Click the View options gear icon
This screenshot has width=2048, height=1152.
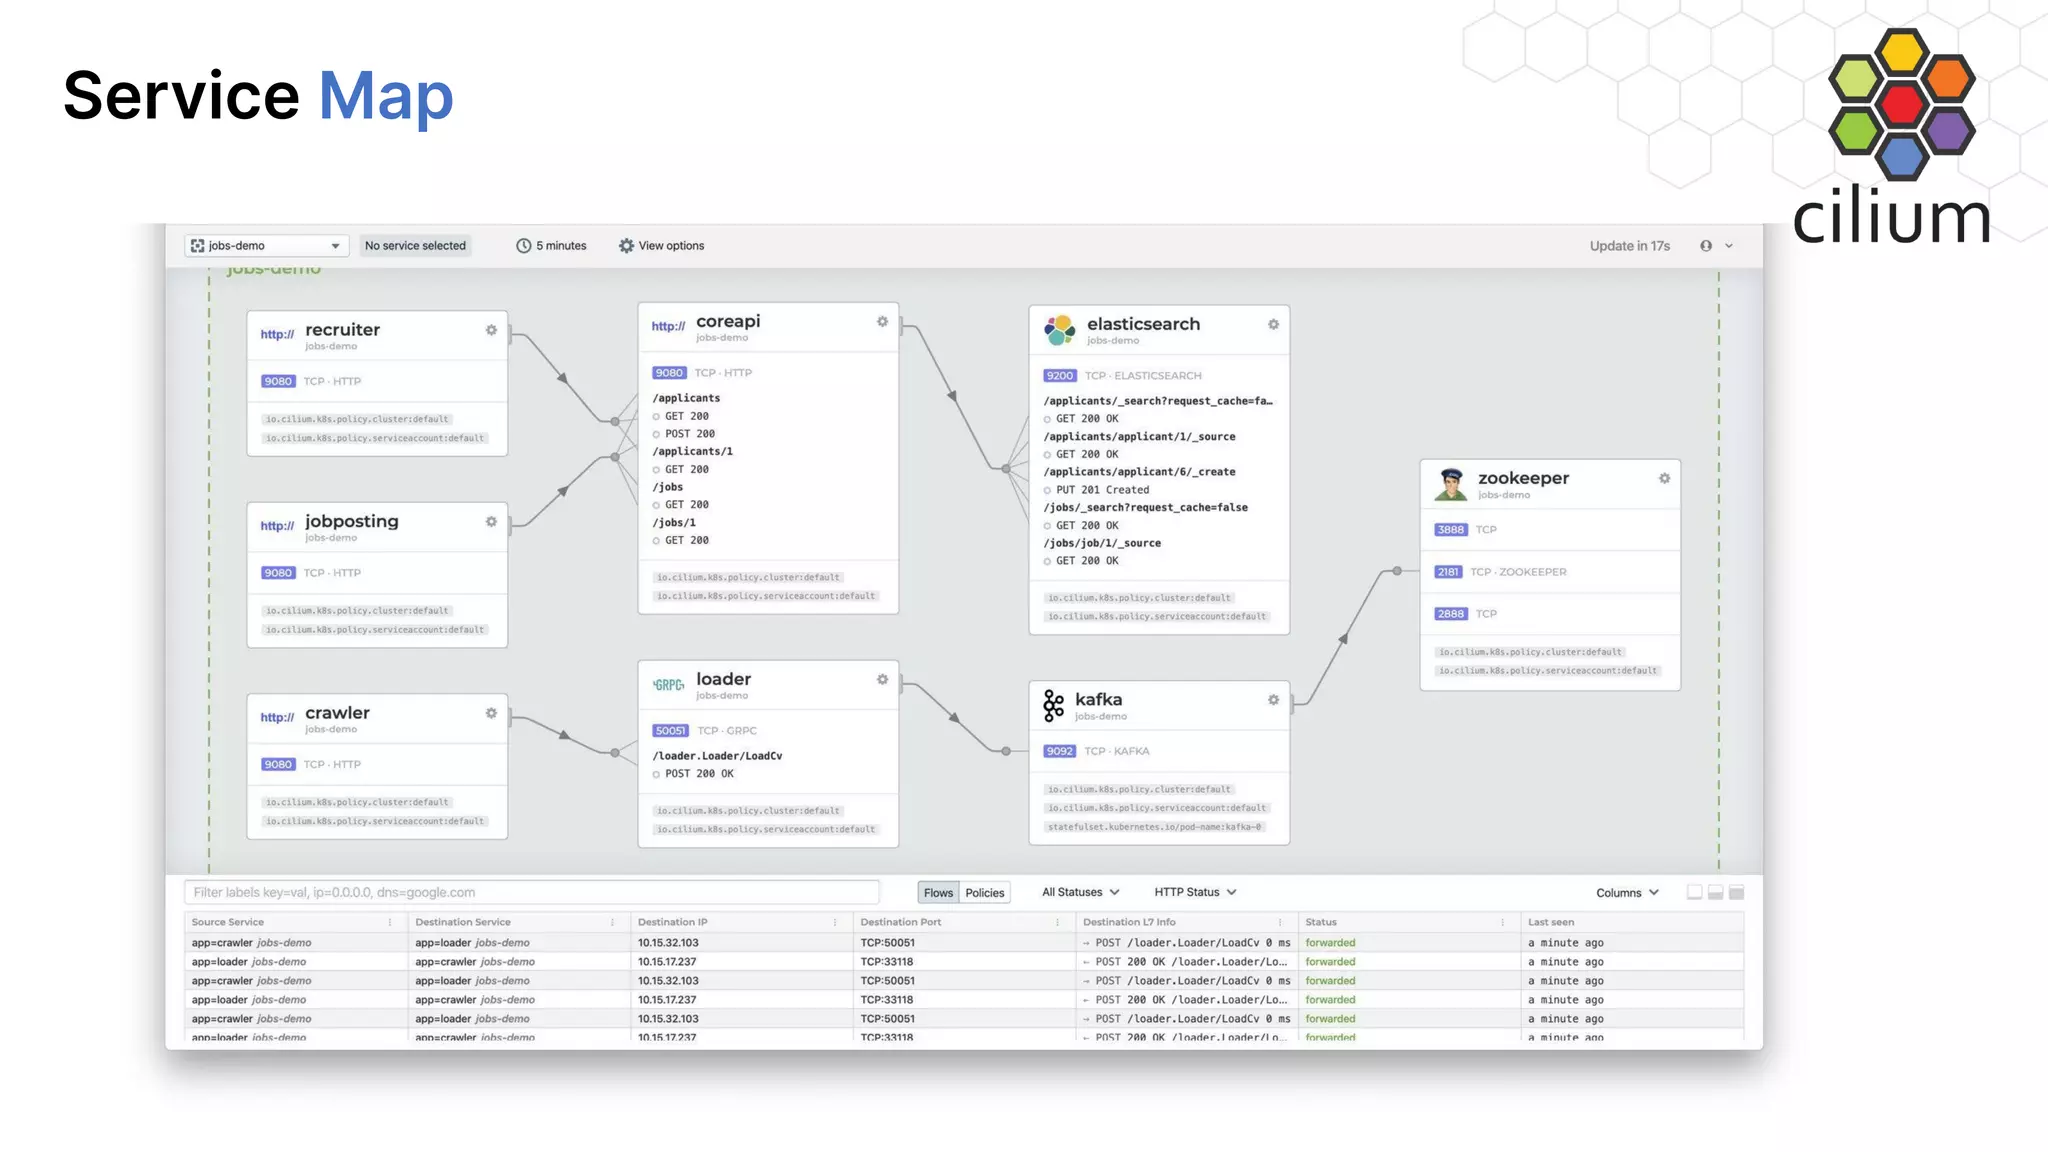click(626, 246)
